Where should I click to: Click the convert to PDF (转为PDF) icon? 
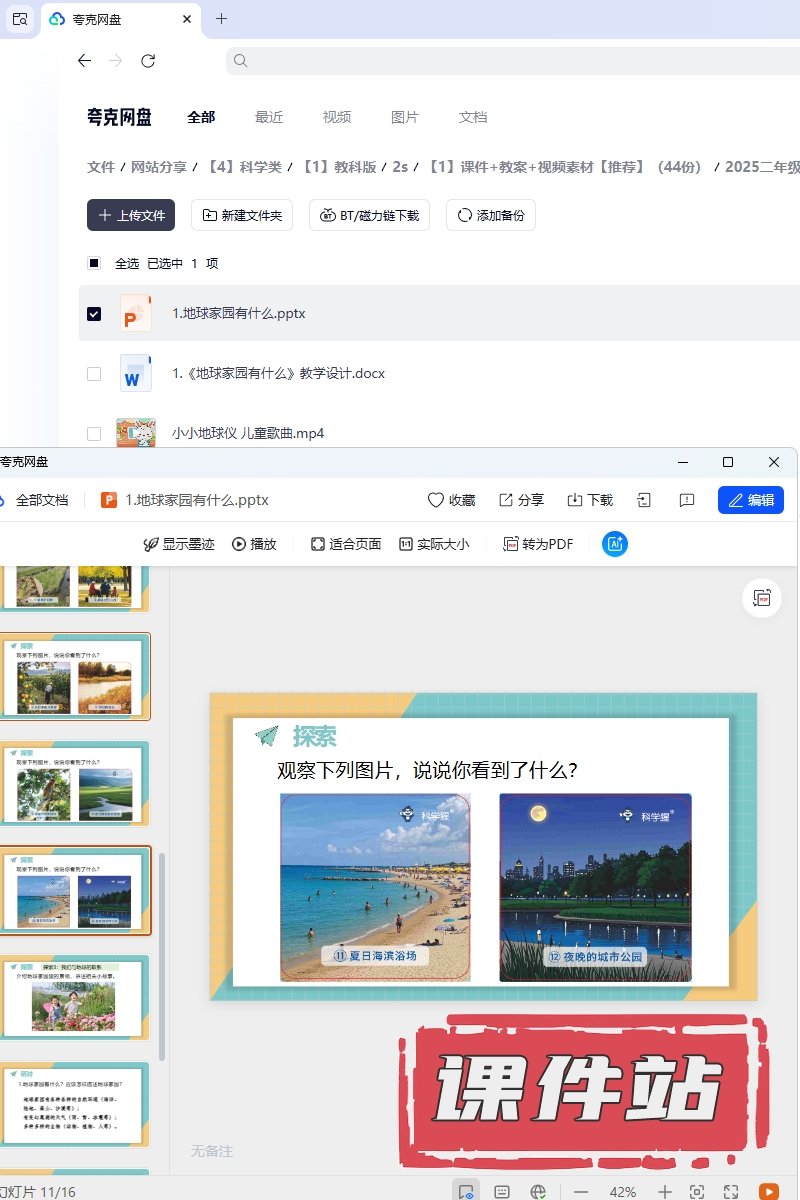click(511, 544)
